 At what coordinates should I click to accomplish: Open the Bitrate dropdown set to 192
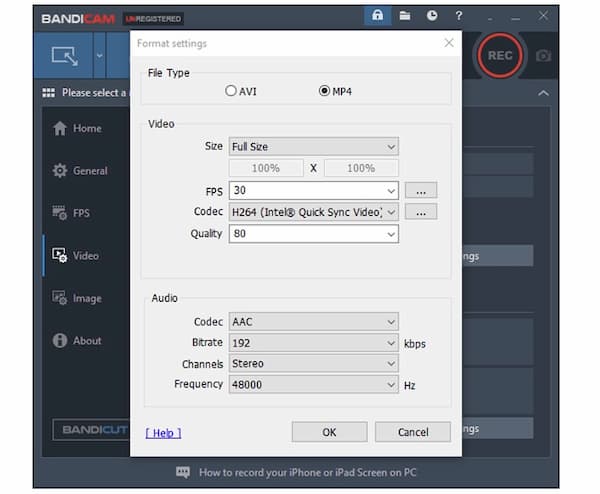[313, 343]
